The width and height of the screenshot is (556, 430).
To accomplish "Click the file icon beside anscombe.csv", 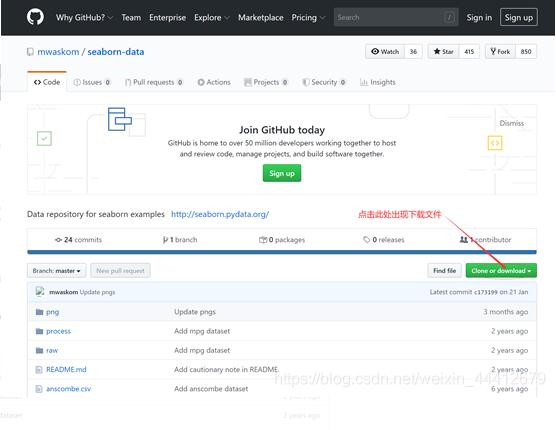I will tap(39, 389).
